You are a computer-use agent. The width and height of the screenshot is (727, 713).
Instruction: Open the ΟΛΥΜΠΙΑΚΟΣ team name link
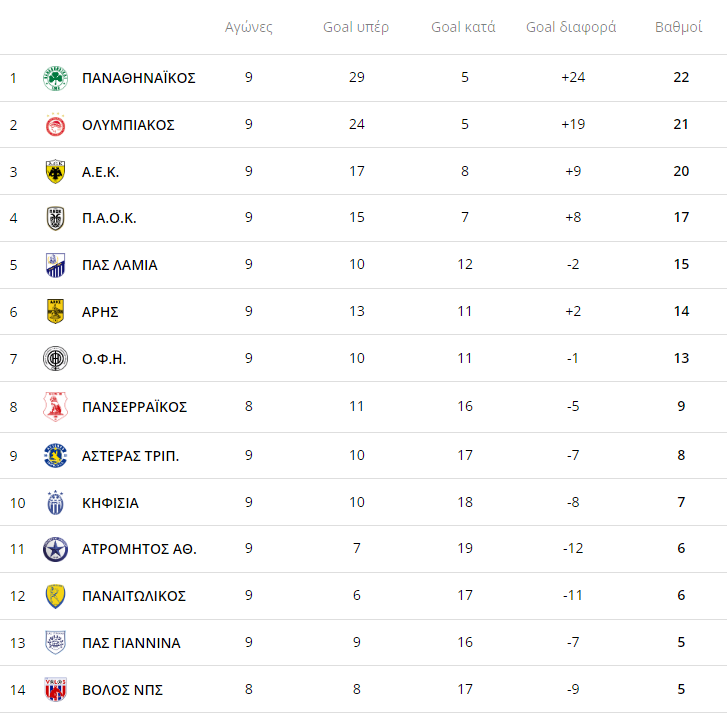coord(128,125)
